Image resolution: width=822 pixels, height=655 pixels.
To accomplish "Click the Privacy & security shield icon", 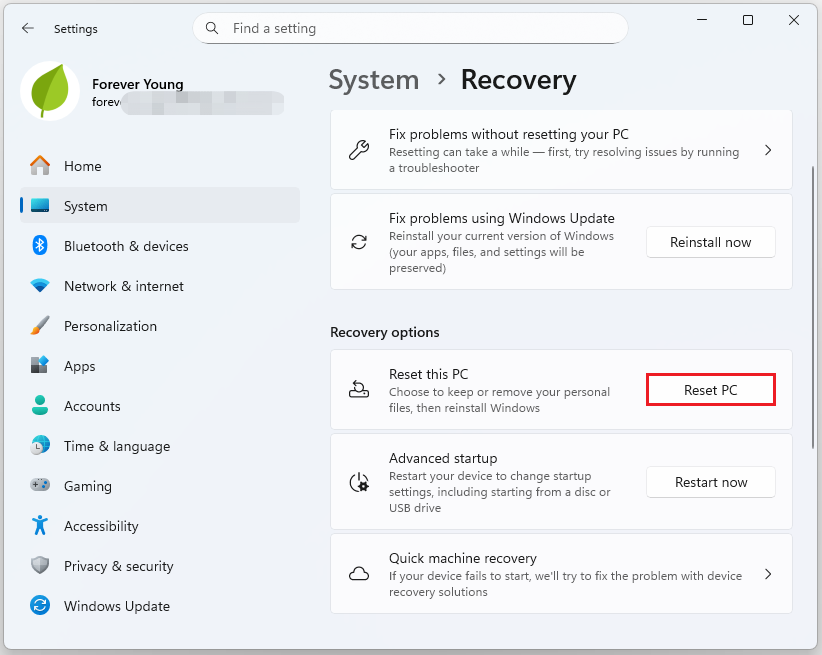I will point(40,565).
